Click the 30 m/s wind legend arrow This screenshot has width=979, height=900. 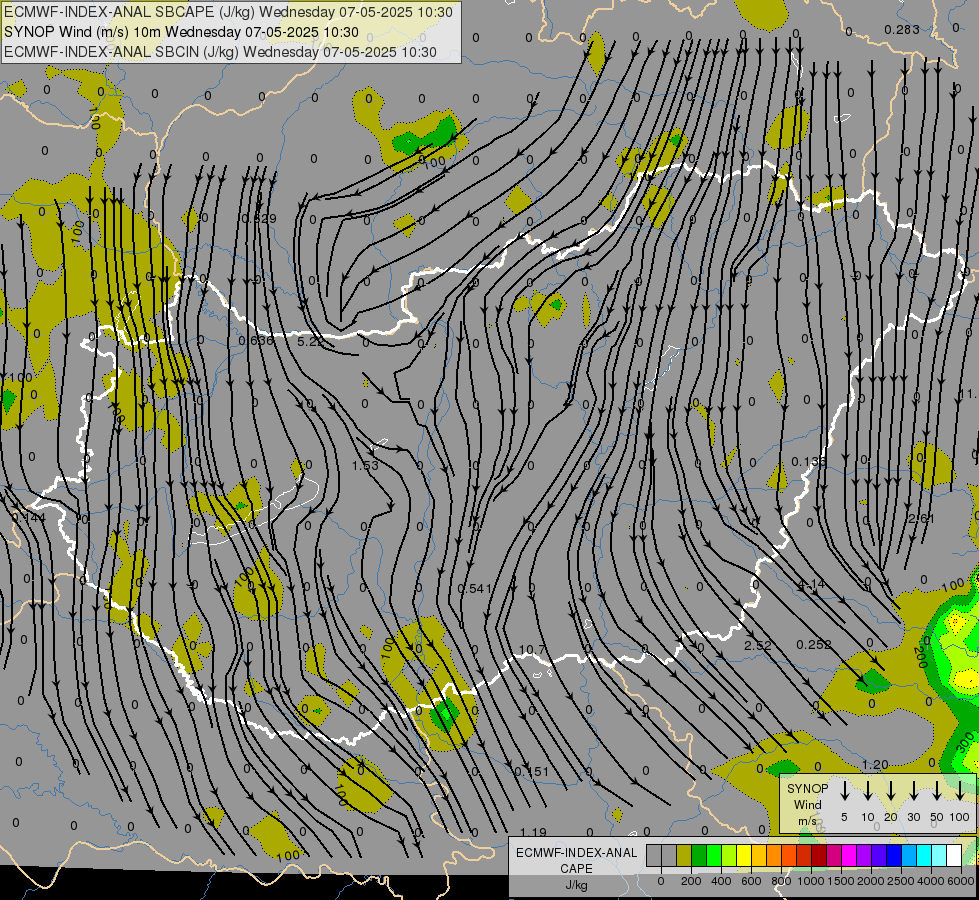tap(913, 790)
